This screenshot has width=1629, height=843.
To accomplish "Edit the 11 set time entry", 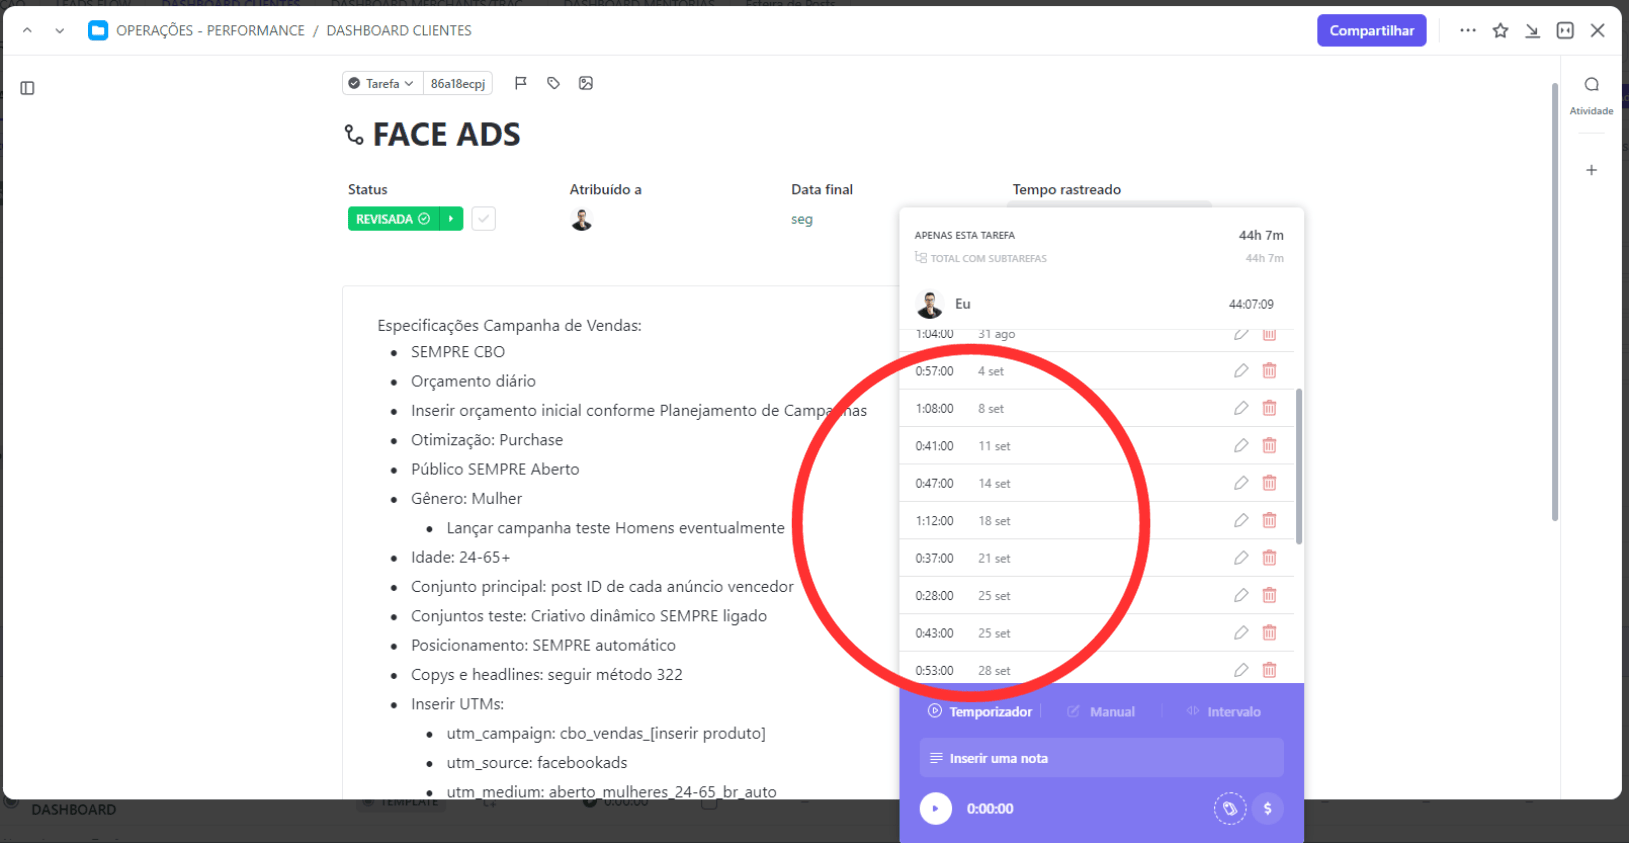I will point(1241,446).
